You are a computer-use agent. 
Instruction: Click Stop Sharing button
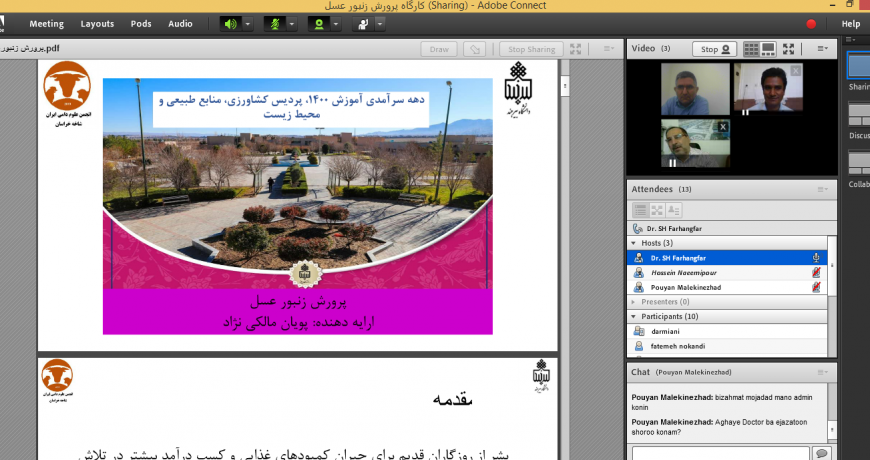click(x=532, y=49)
